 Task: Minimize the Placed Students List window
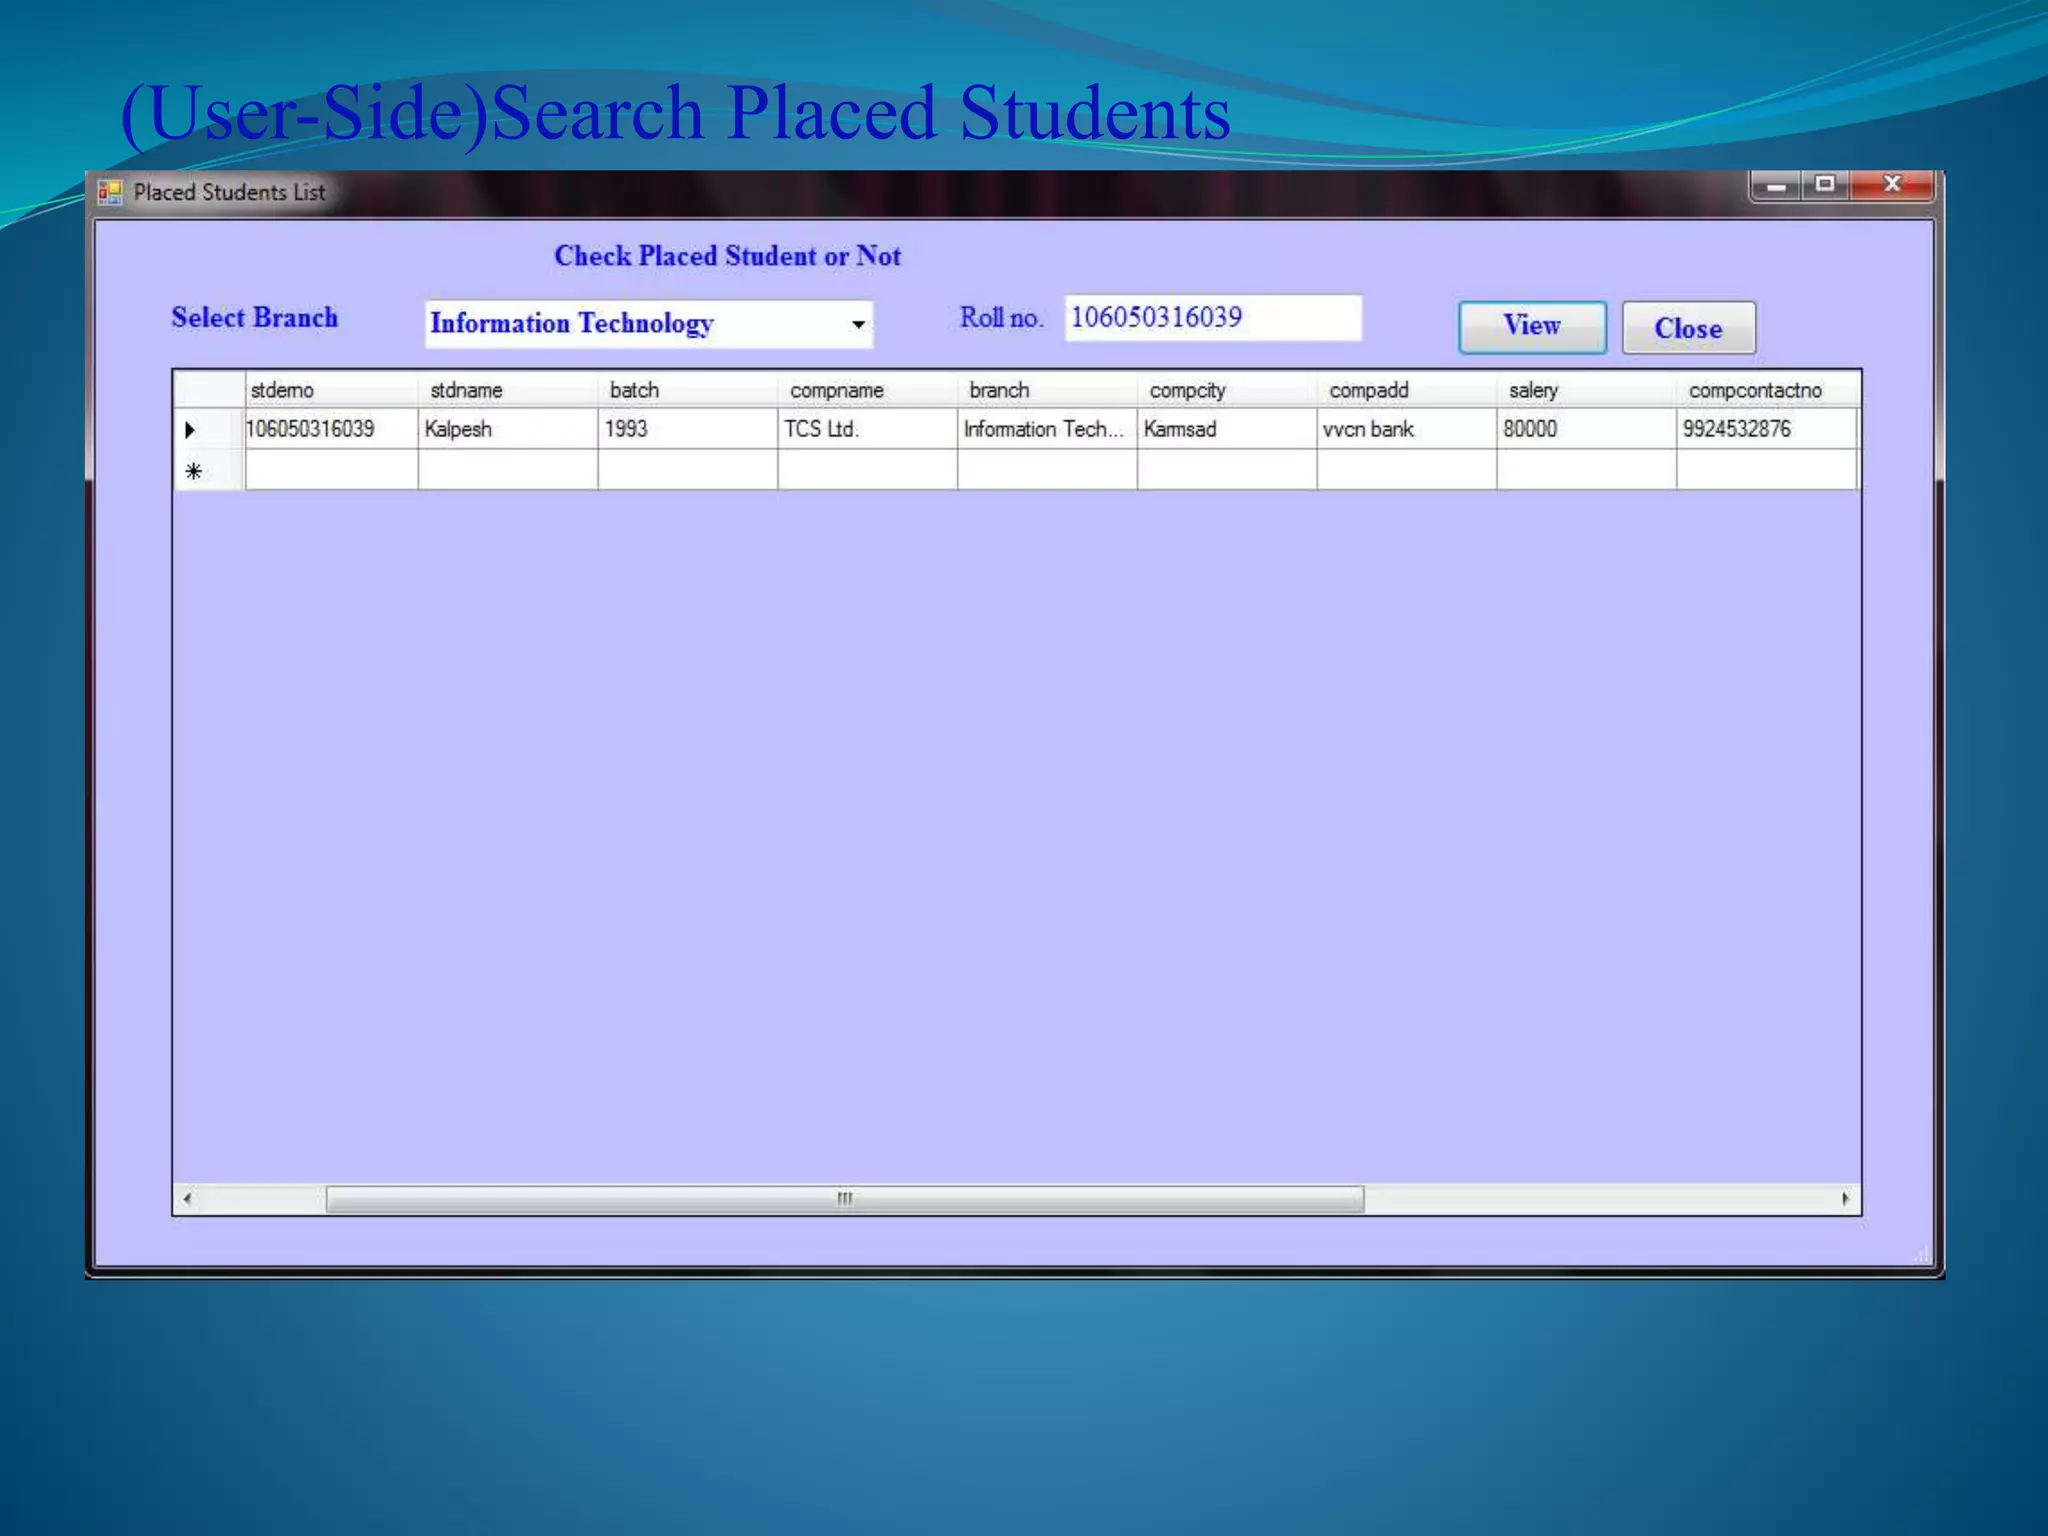point(1776,185)
